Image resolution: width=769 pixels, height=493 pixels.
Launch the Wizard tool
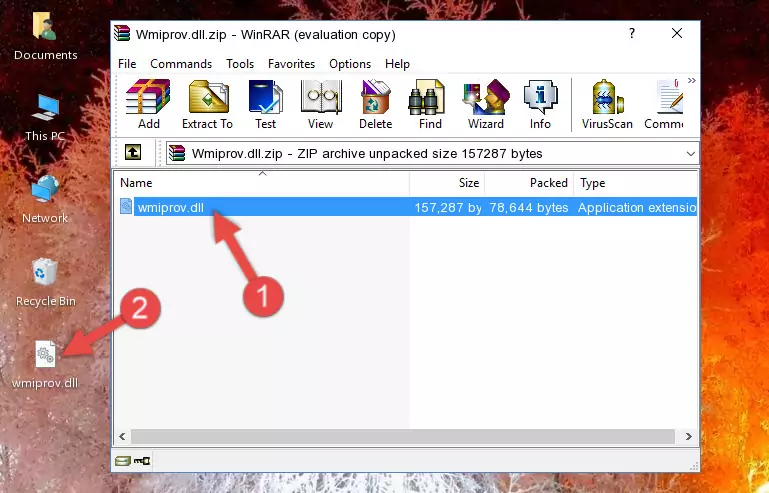coord(486,104)
